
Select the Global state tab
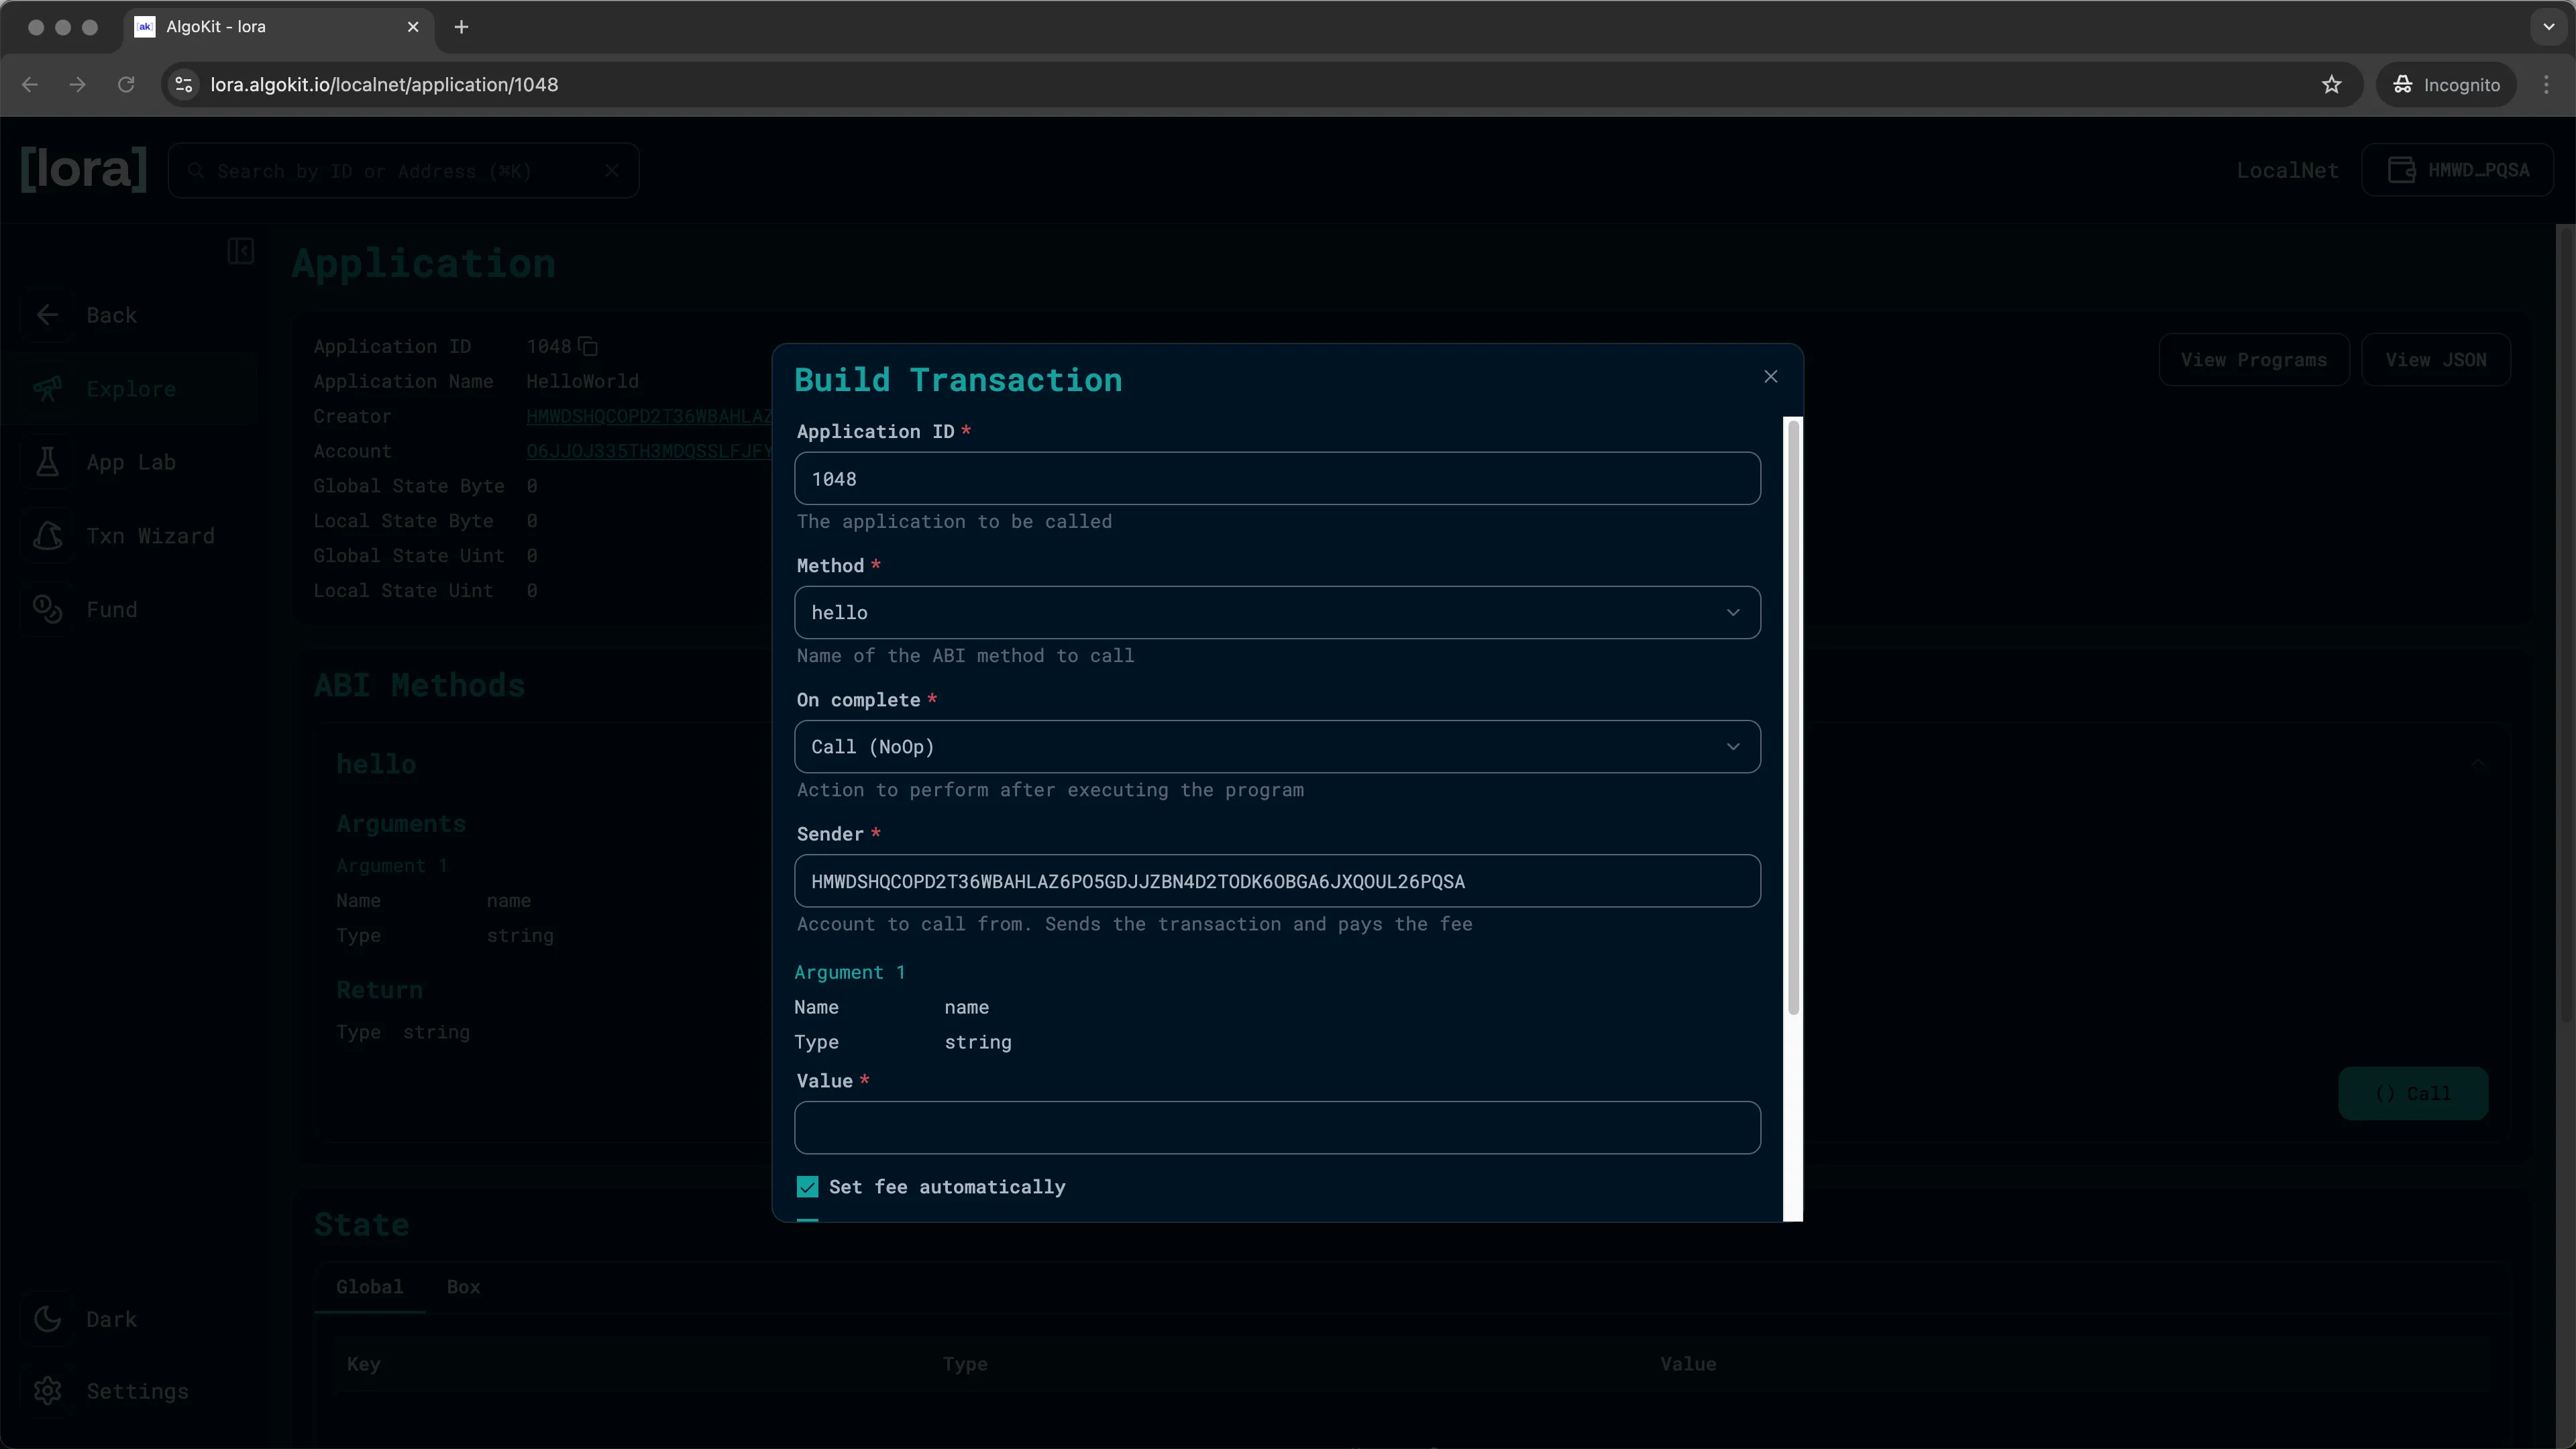pos(369,1287)
